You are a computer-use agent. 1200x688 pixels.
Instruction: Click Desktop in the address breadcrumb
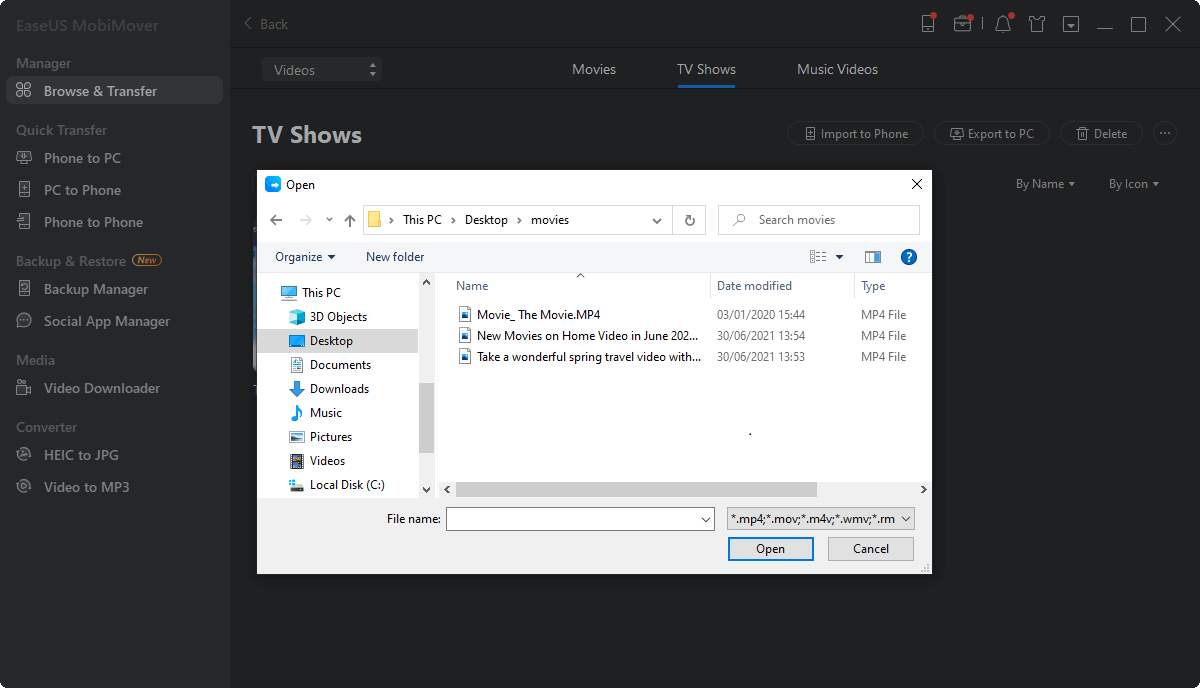pyautogui.click(x=486, y=220)
